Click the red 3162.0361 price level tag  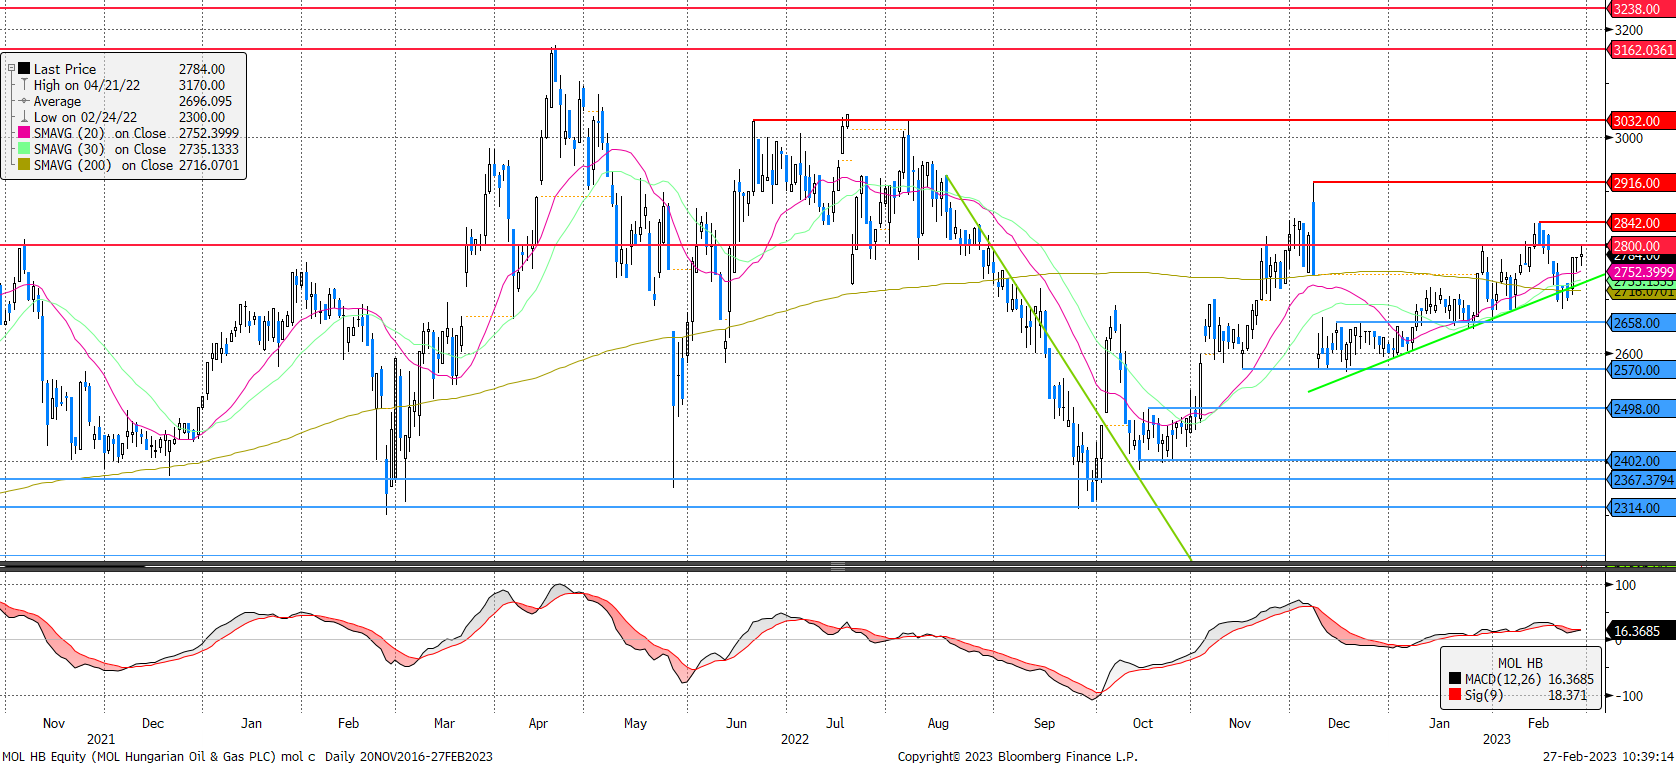(x=1642, y=49)
